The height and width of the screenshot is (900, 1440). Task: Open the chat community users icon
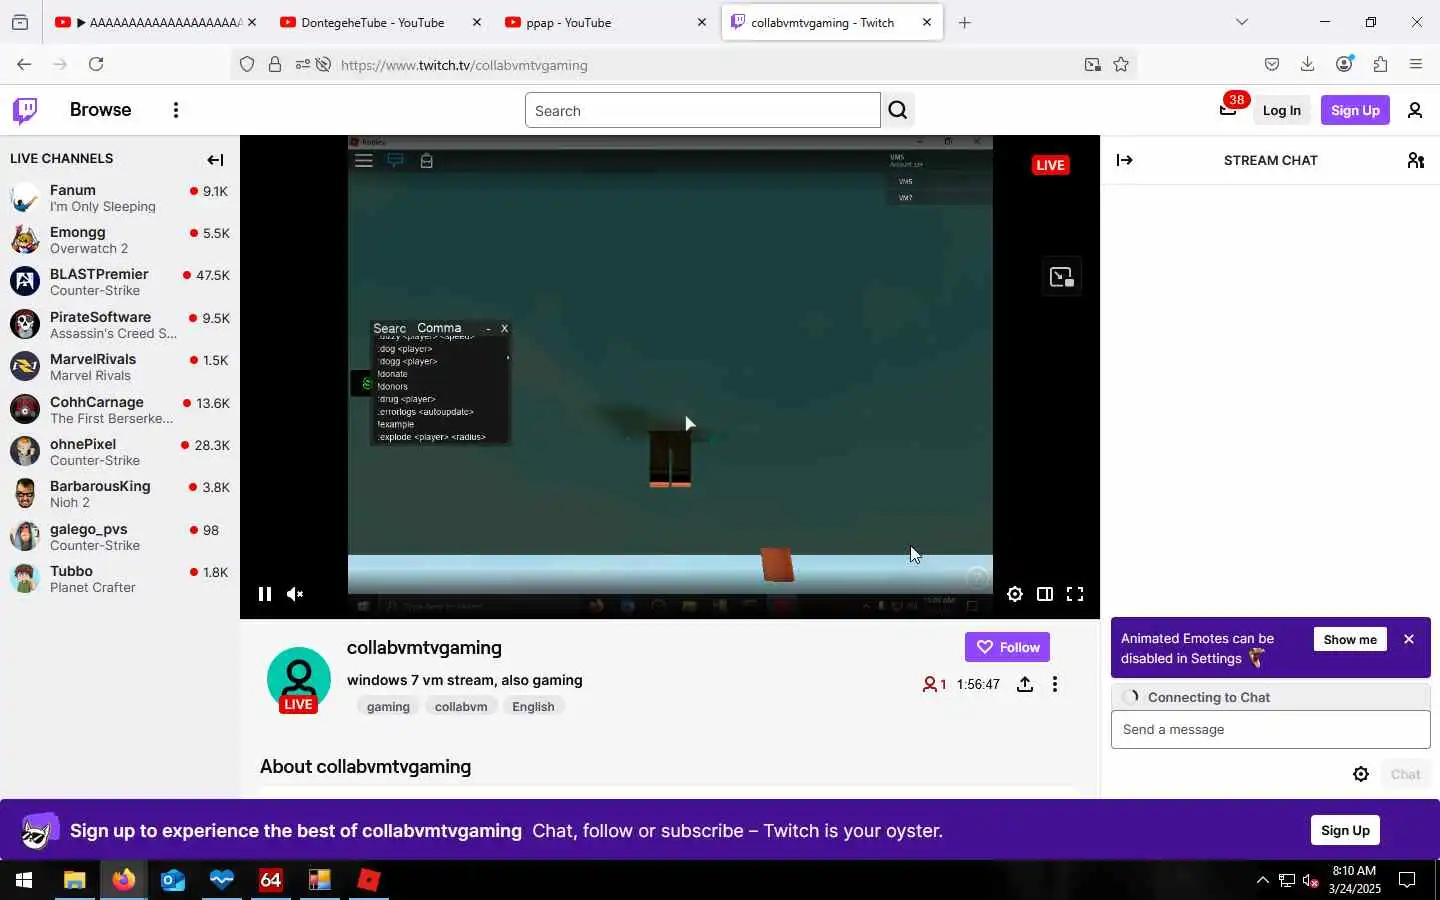(x=1415, y=160)
